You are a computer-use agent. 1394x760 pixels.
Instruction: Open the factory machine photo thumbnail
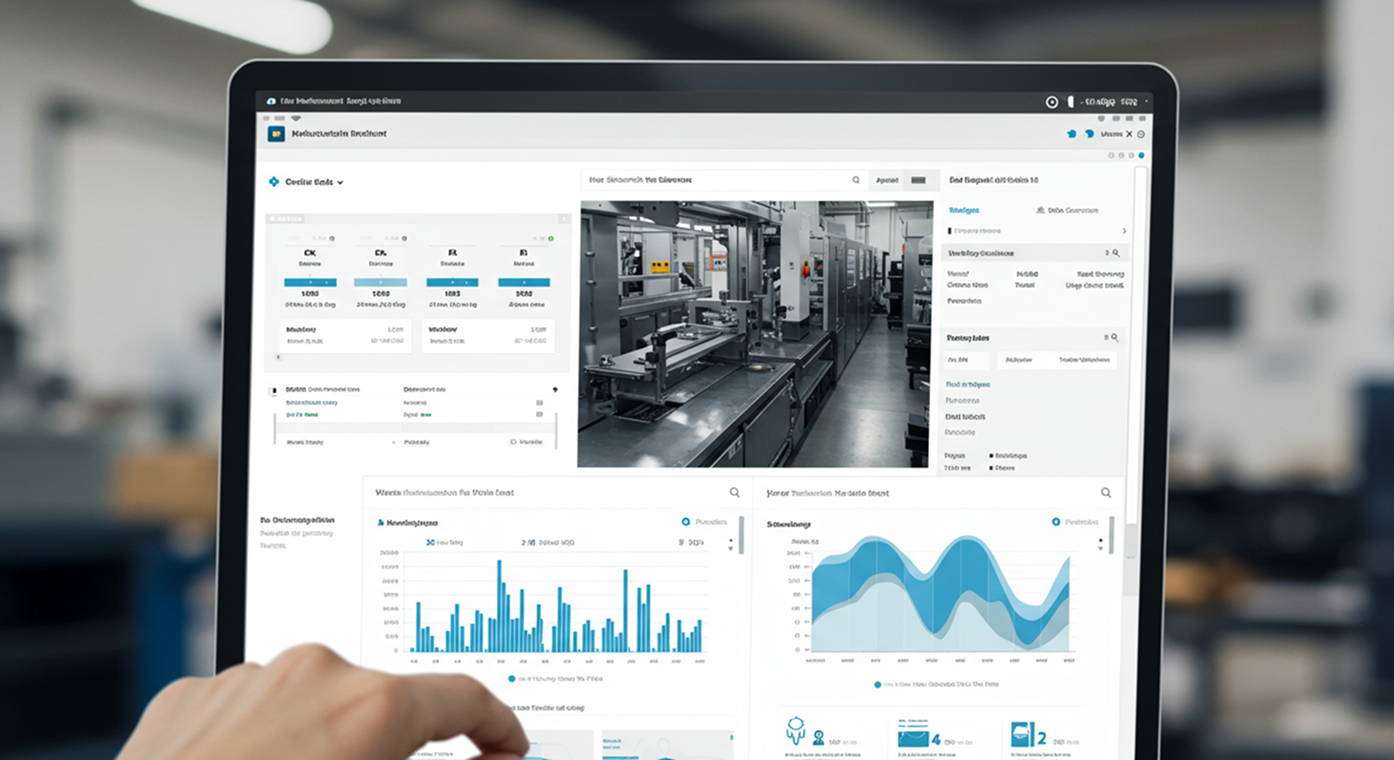point(754,334)
